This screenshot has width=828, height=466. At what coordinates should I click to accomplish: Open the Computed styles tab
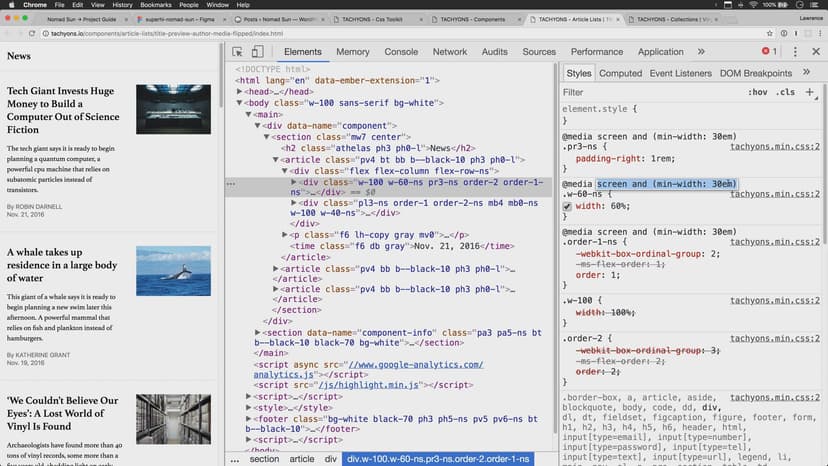[x=620, y=73]
